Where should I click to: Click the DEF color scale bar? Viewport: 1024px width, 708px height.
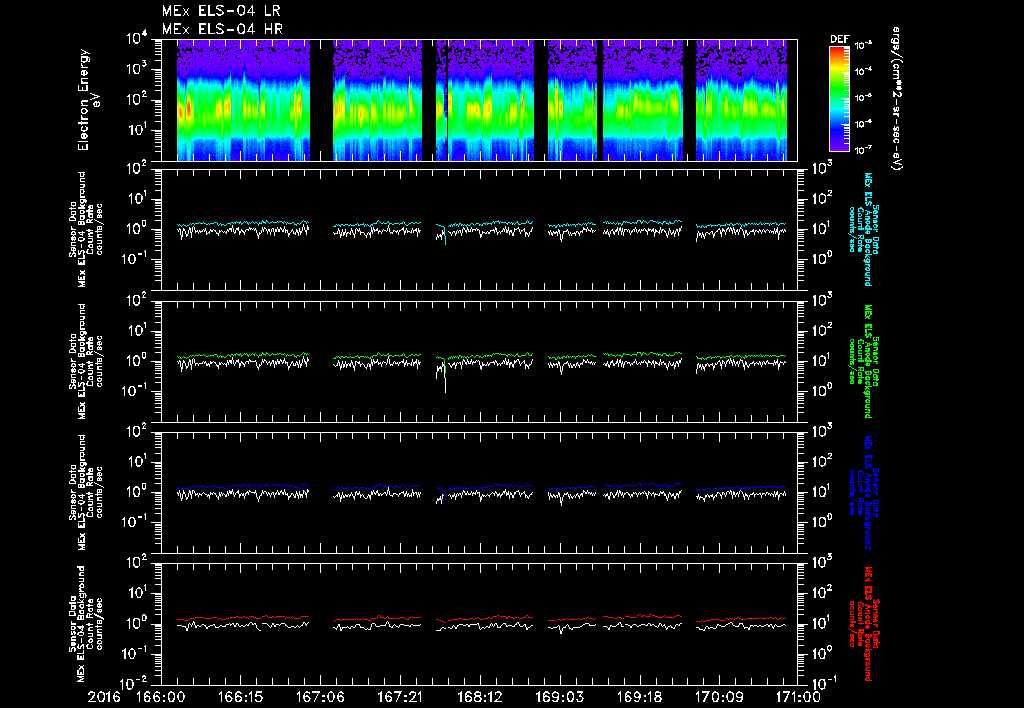pos(838,98)
